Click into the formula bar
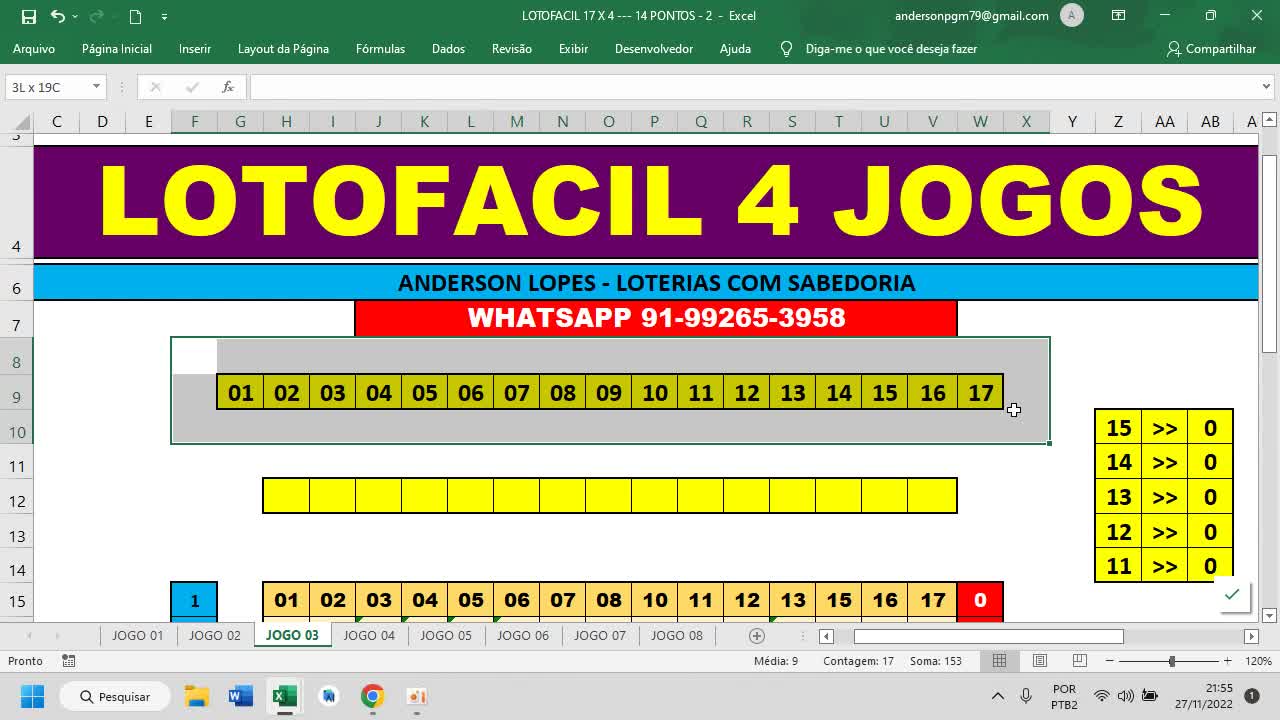The image size is (1280, 720). 753,87
